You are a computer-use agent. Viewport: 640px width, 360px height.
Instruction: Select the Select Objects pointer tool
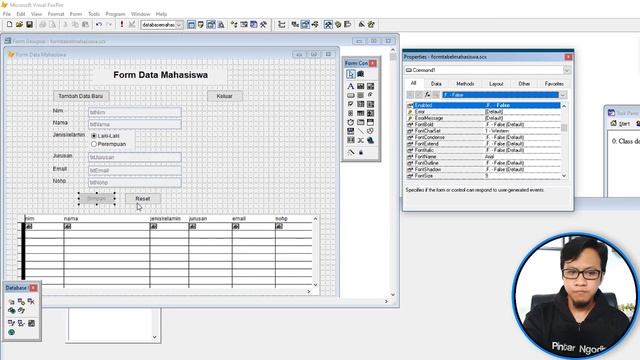pyautogui.click(x=351, y=74)
